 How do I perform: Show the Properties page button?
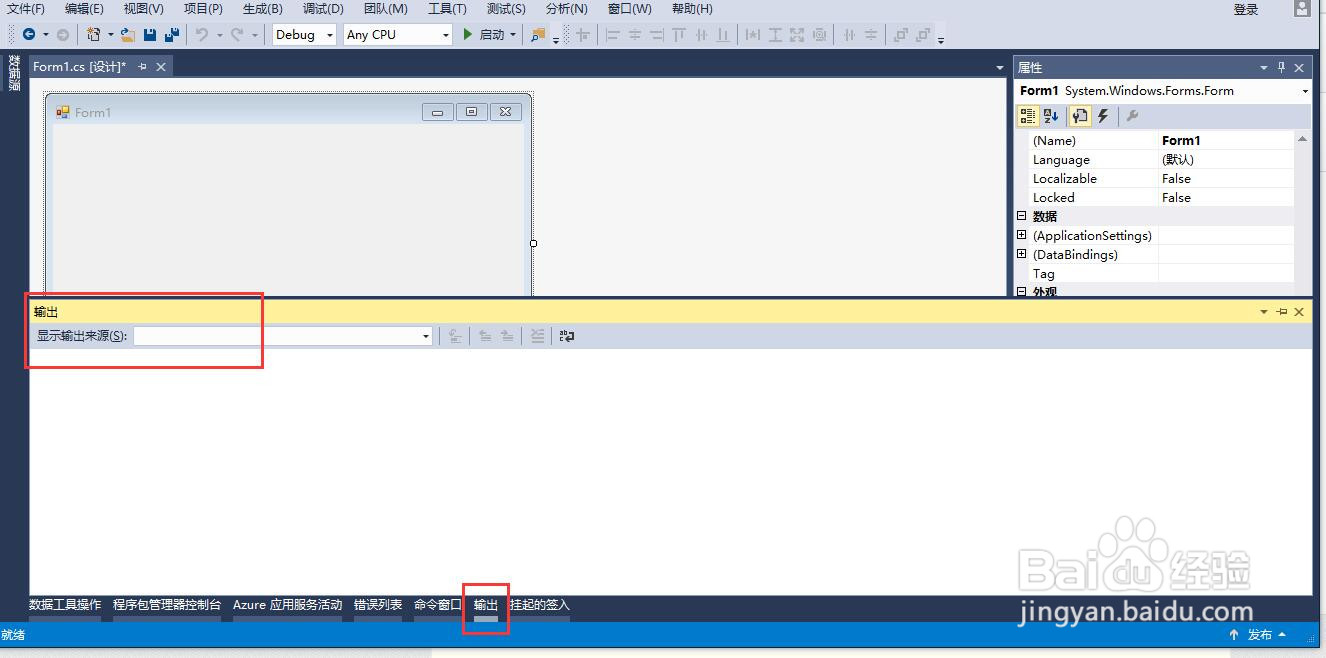click(x=1080, y=116)
